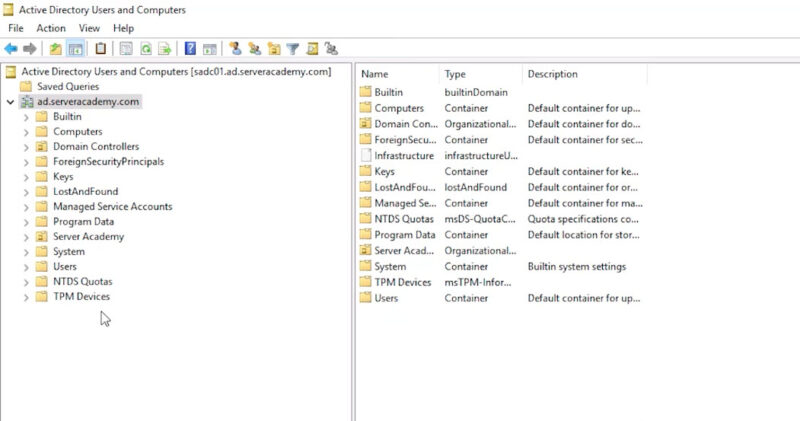Click the Up One Level folder icon
Screen dimensions: 800x421
coord(56,48)
